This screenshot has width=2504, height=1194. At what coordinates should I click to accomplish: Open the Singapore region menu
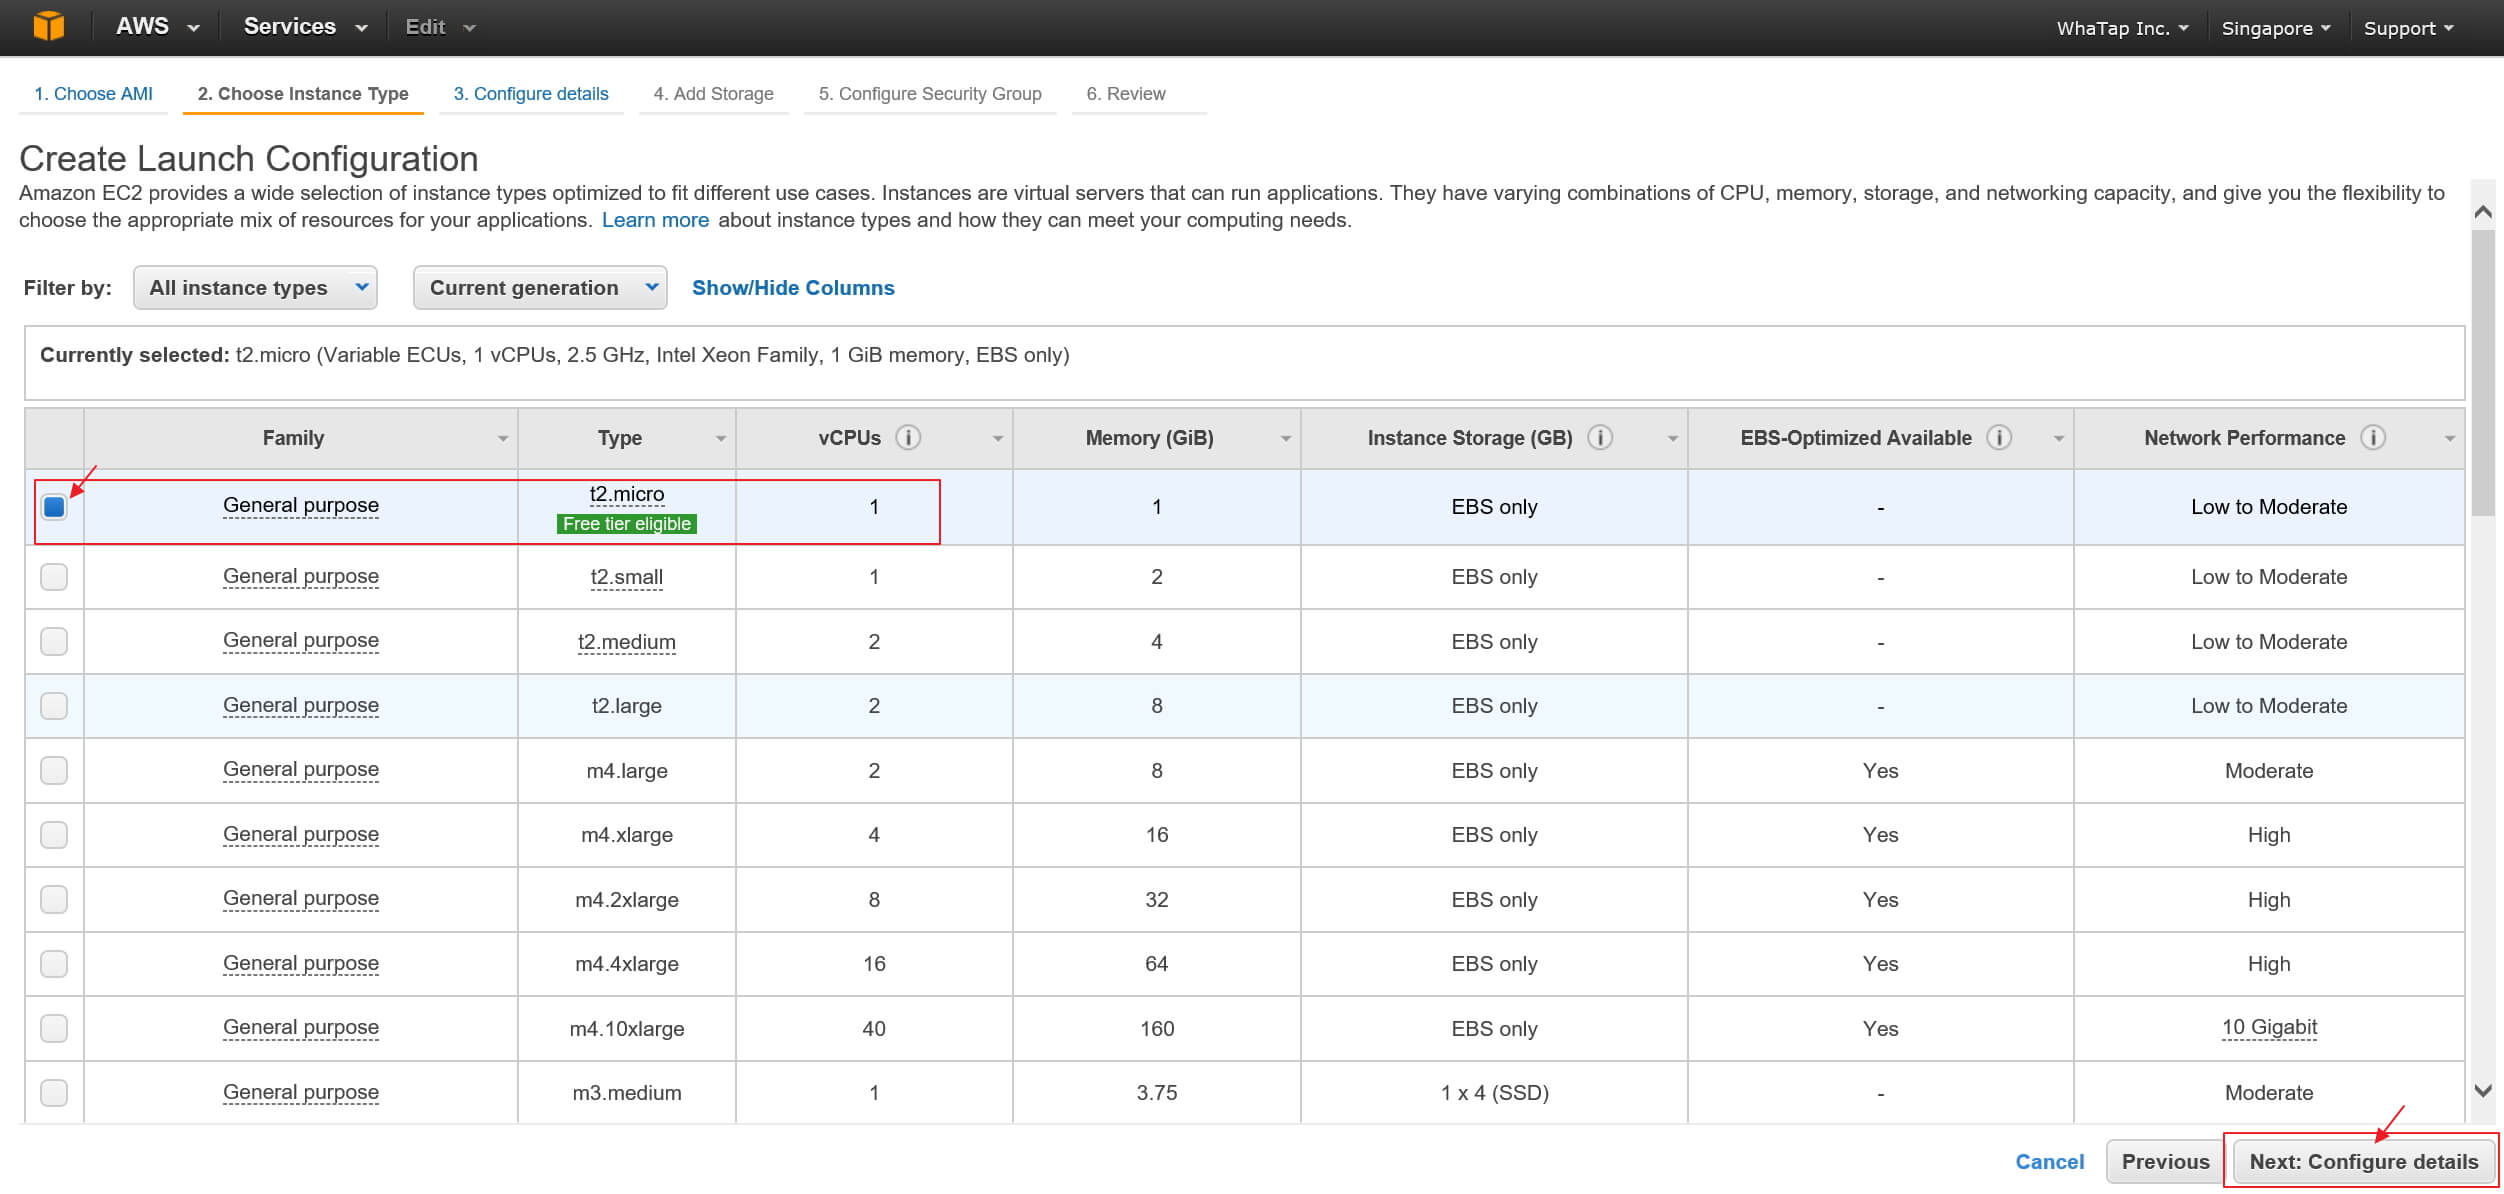click(2276, 28)
